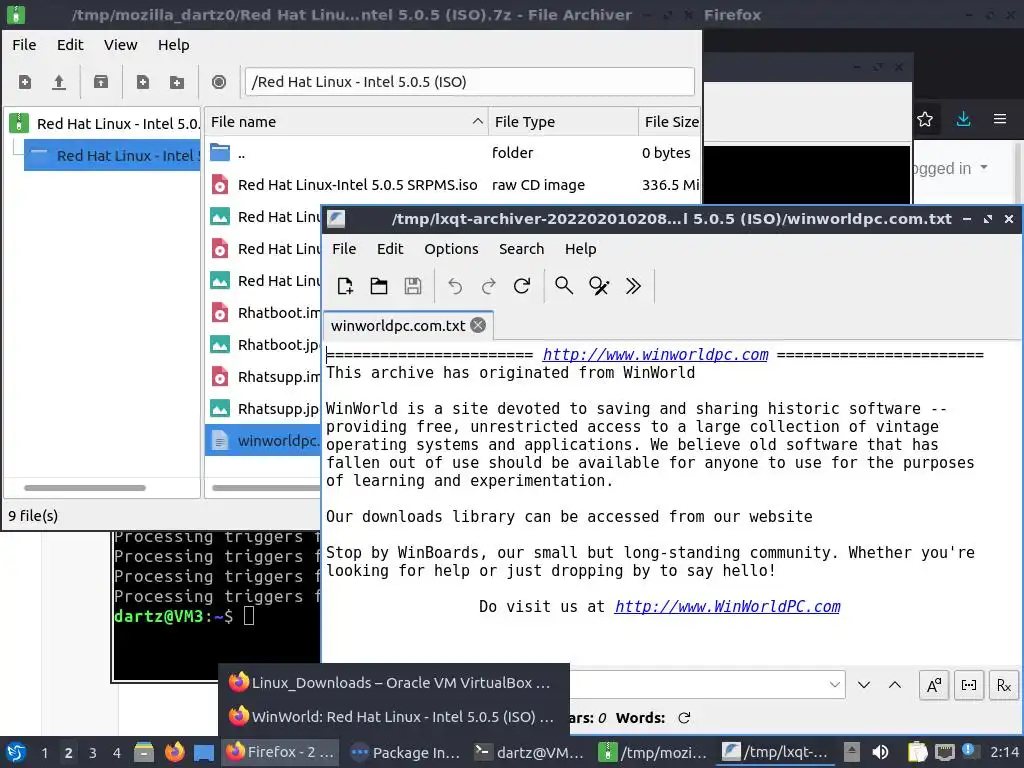Create a new document in the text editor
The width and height of the screenshot is (1024, 768).
pos(345,286)
